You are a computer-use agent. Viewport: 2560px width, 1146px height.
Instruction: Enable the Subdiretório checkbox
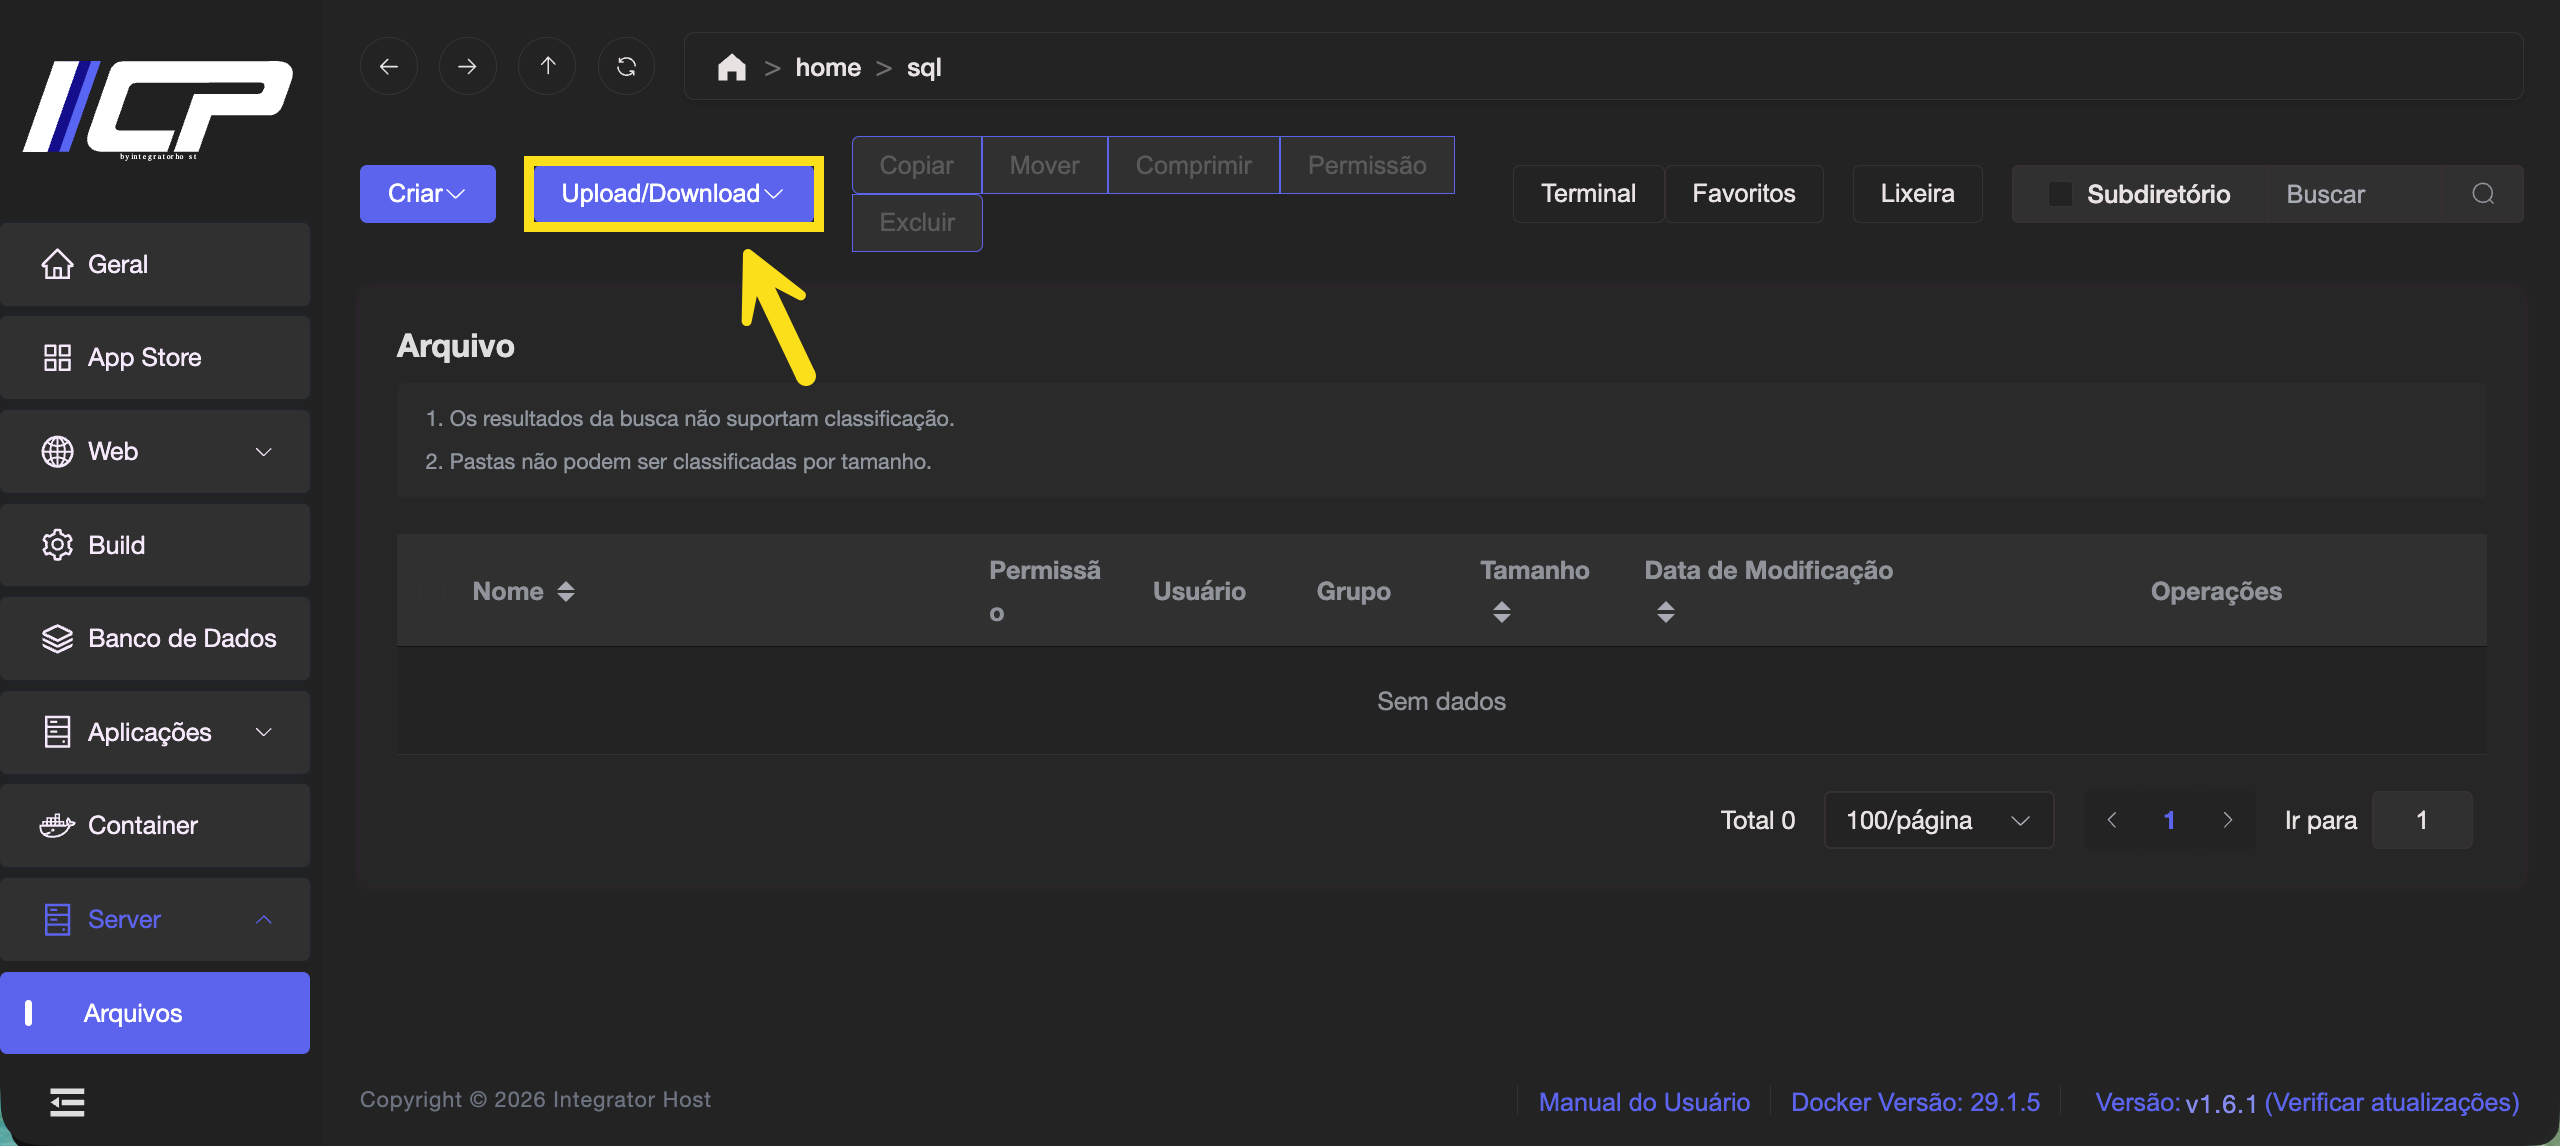2060,194
